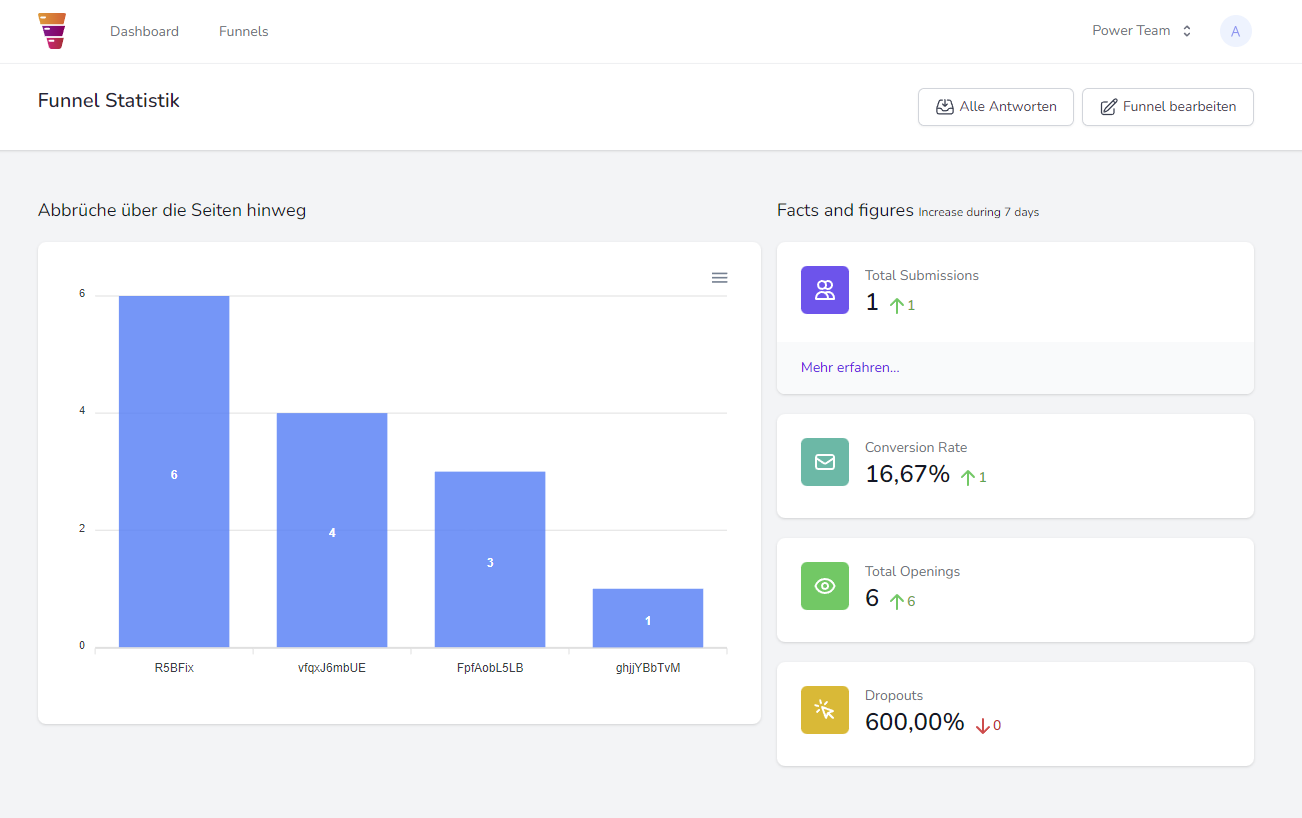
Task: Click the Funnel Statistik heading
Action: click(x=109, y=100)
